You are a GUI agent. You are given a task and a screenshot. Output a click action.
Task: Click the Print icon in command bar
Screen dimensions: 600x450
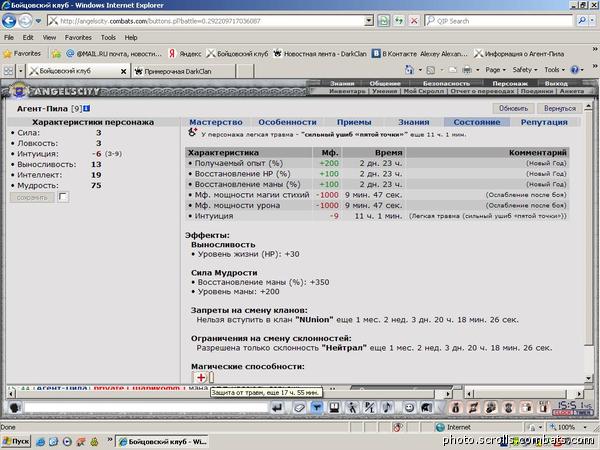coord(467,70)
